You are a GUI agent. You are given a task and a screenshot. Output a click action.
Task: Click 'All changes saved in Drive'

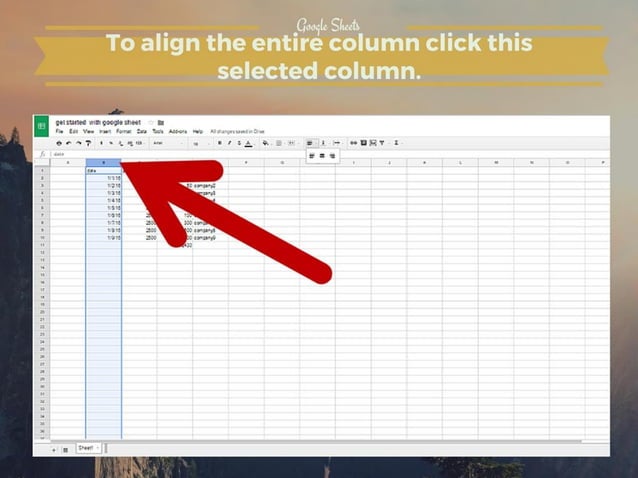pos(237,131)
